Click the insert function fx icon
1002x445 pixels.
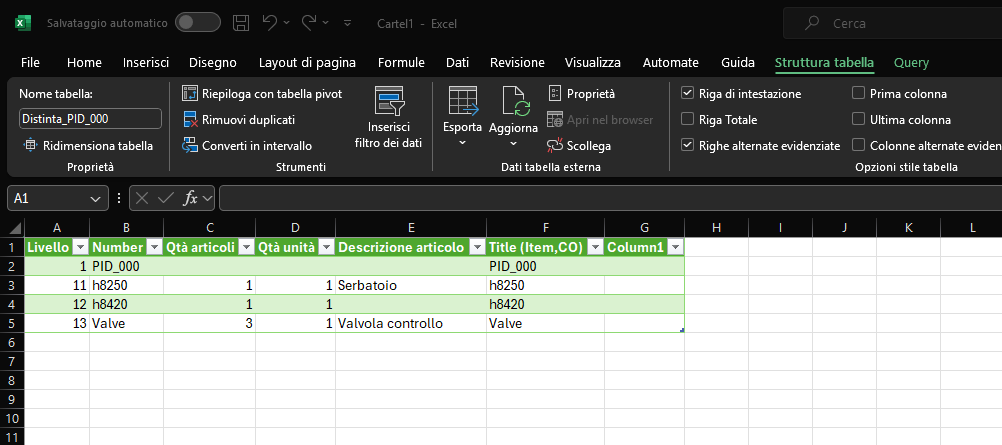pos(191,198)
